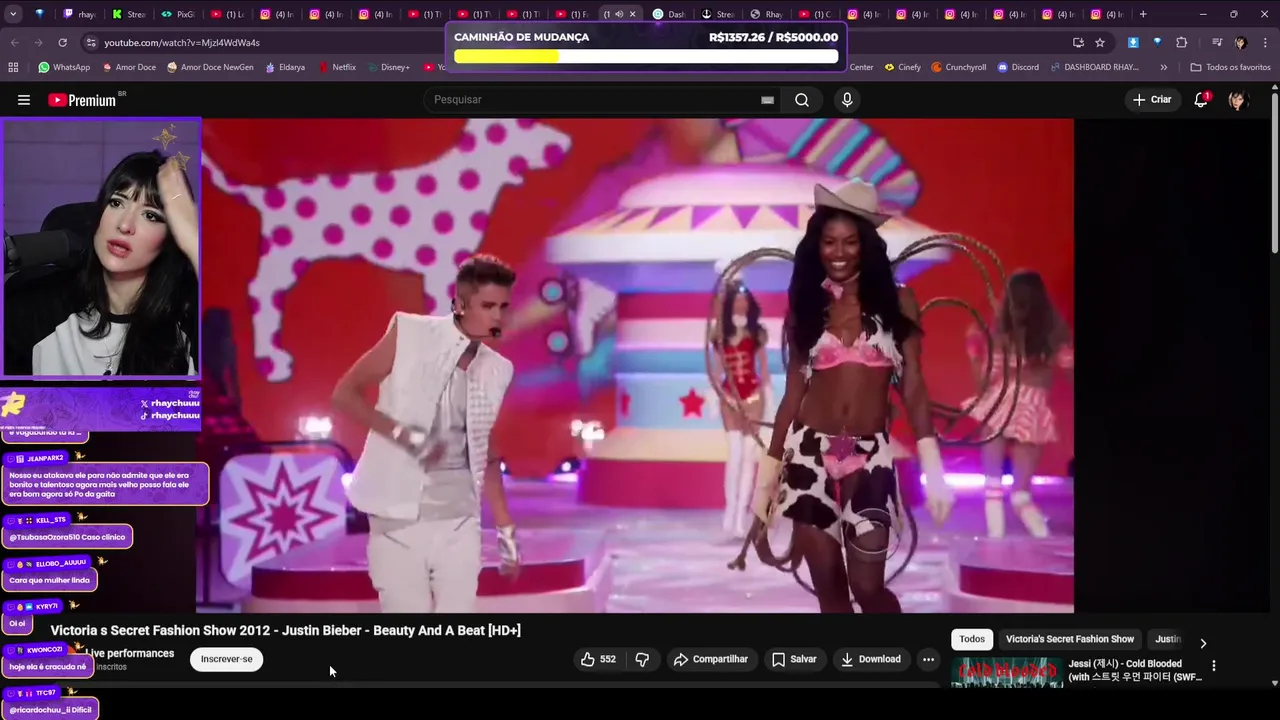This screenshot has width=1280, height=720.
Task: Open the browser extensions puzzle icon
Action: 1181,42
